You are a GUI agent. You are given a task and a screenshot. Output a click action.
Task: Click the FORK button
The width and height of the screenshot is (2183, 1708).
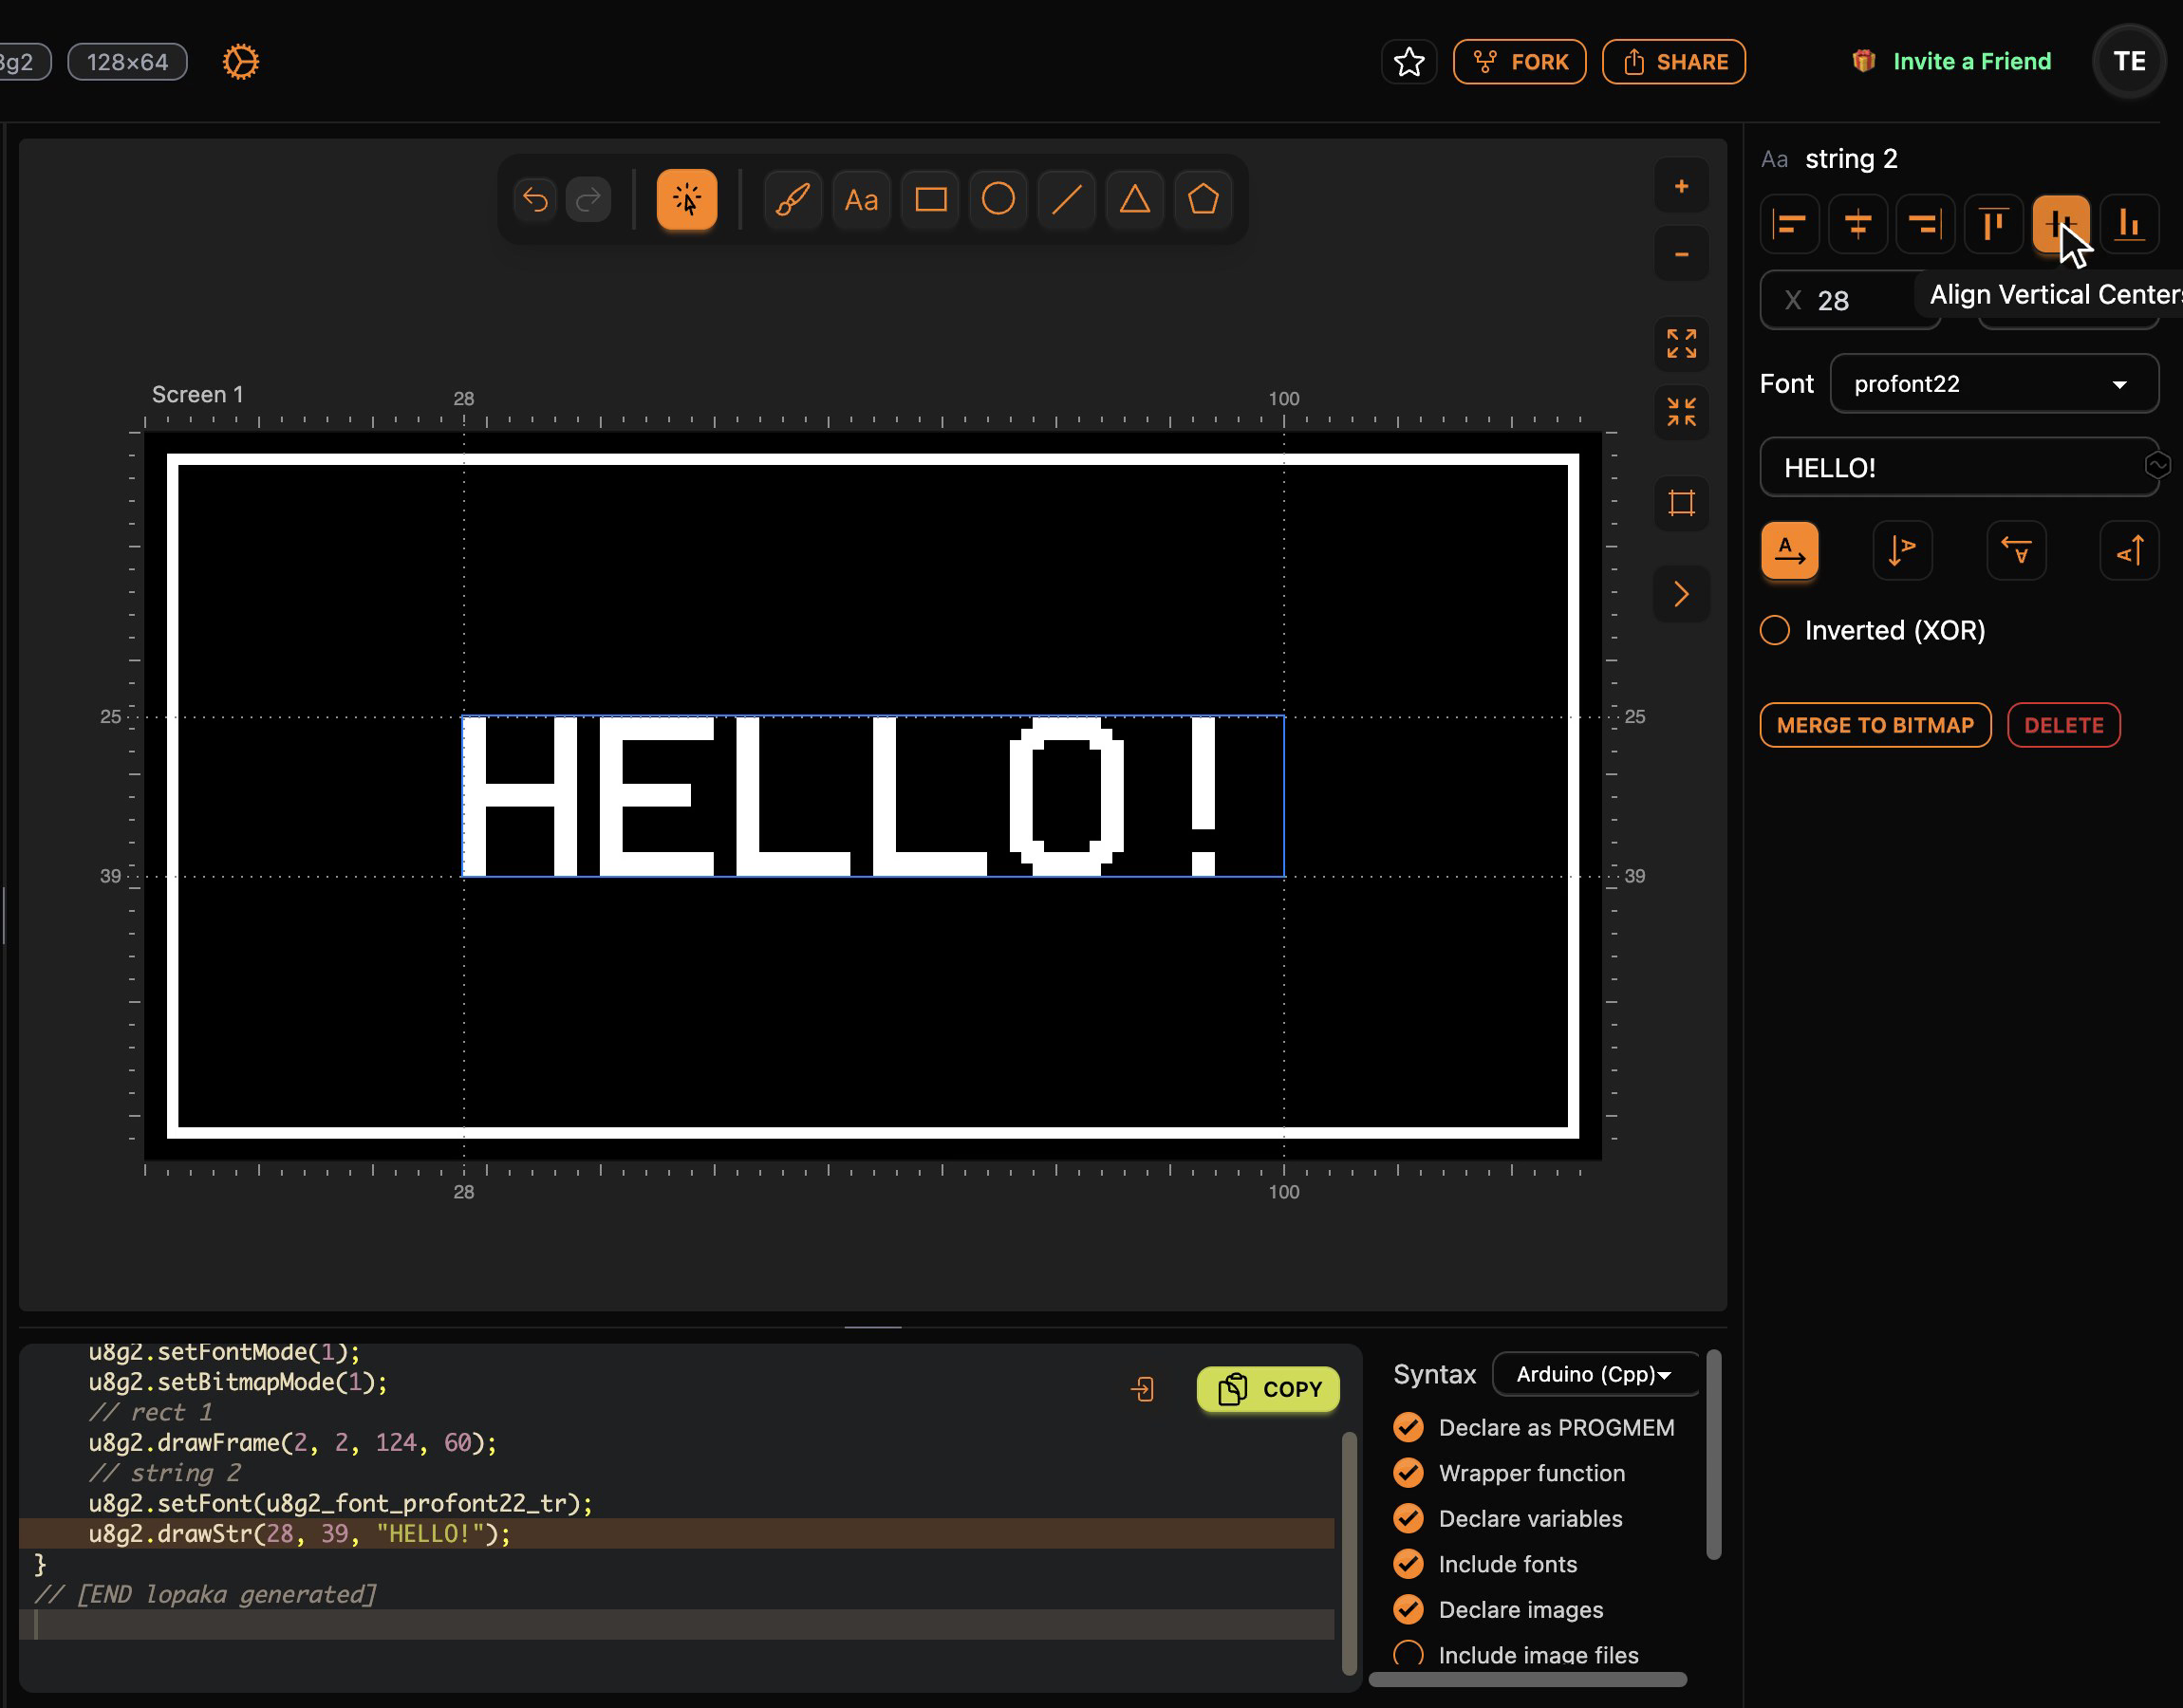click(1519, 62)
